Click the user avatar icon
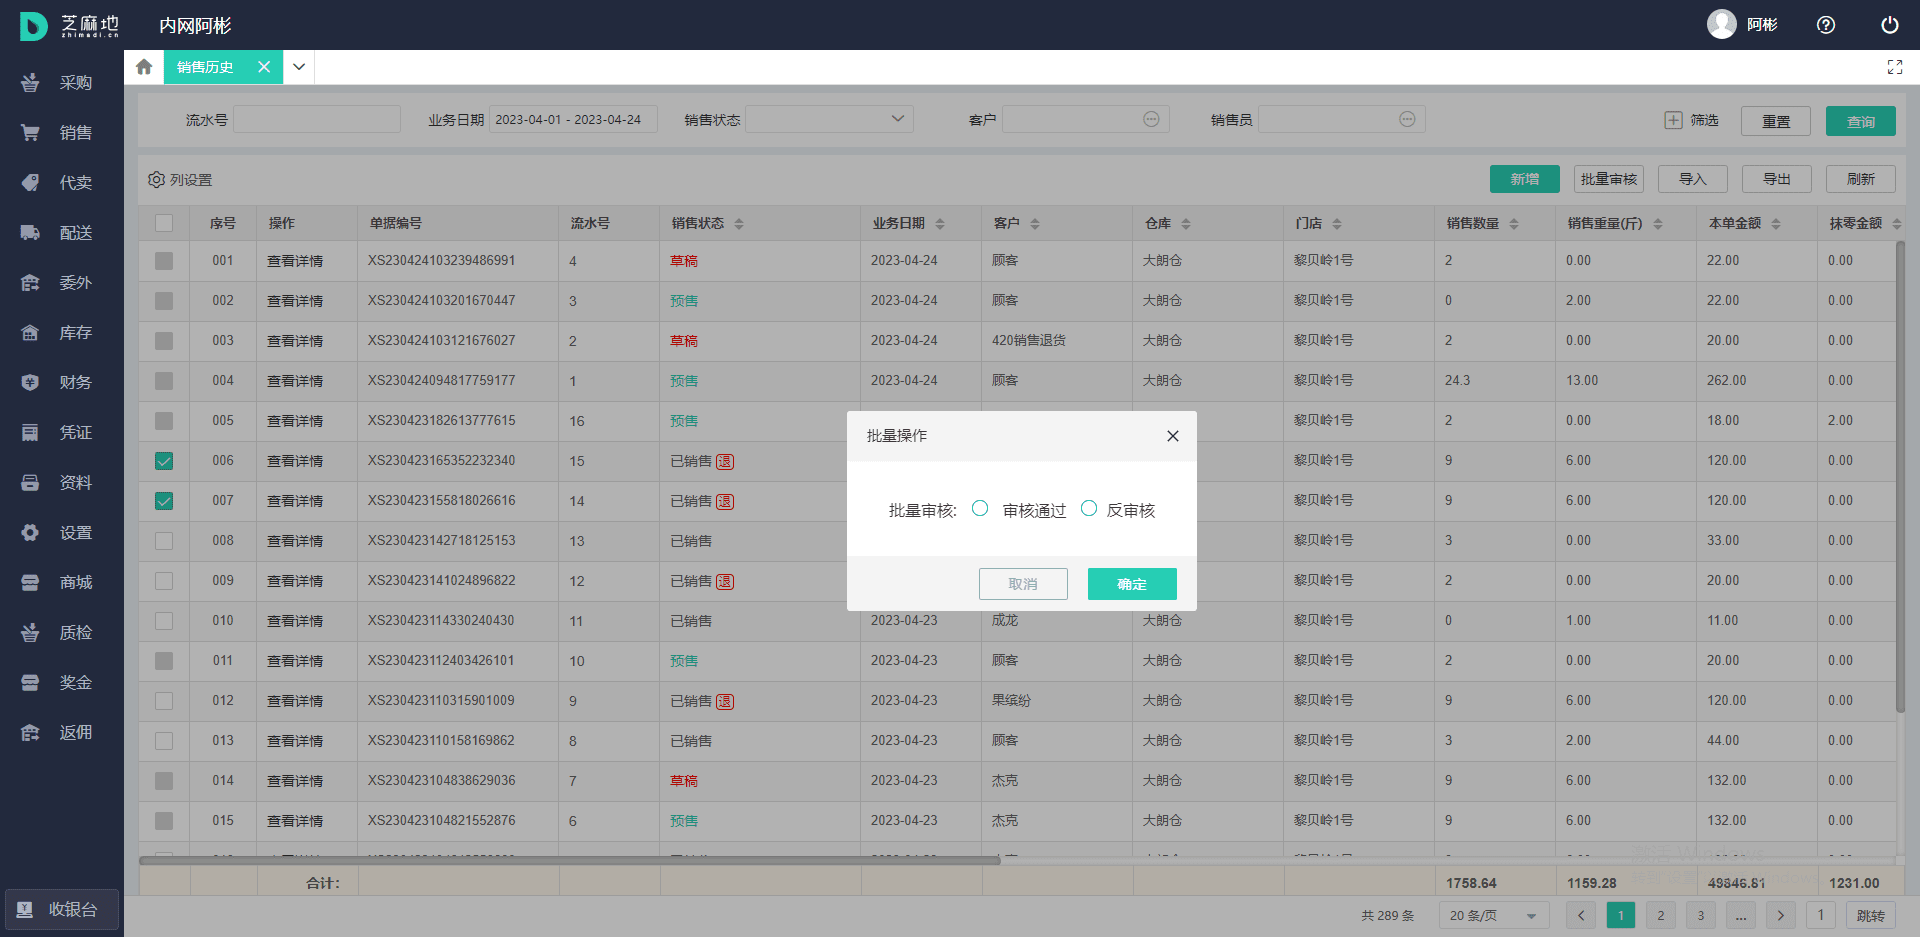Image resolution: width=1920 pixels, height=937 pixels. pos(1721,24)
